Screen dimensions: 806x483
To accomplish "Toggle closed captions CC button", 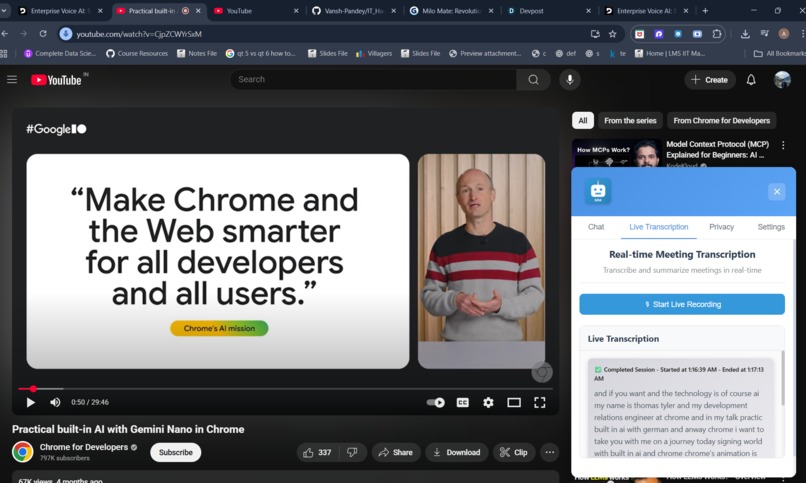I will click(x=463, y=402).
